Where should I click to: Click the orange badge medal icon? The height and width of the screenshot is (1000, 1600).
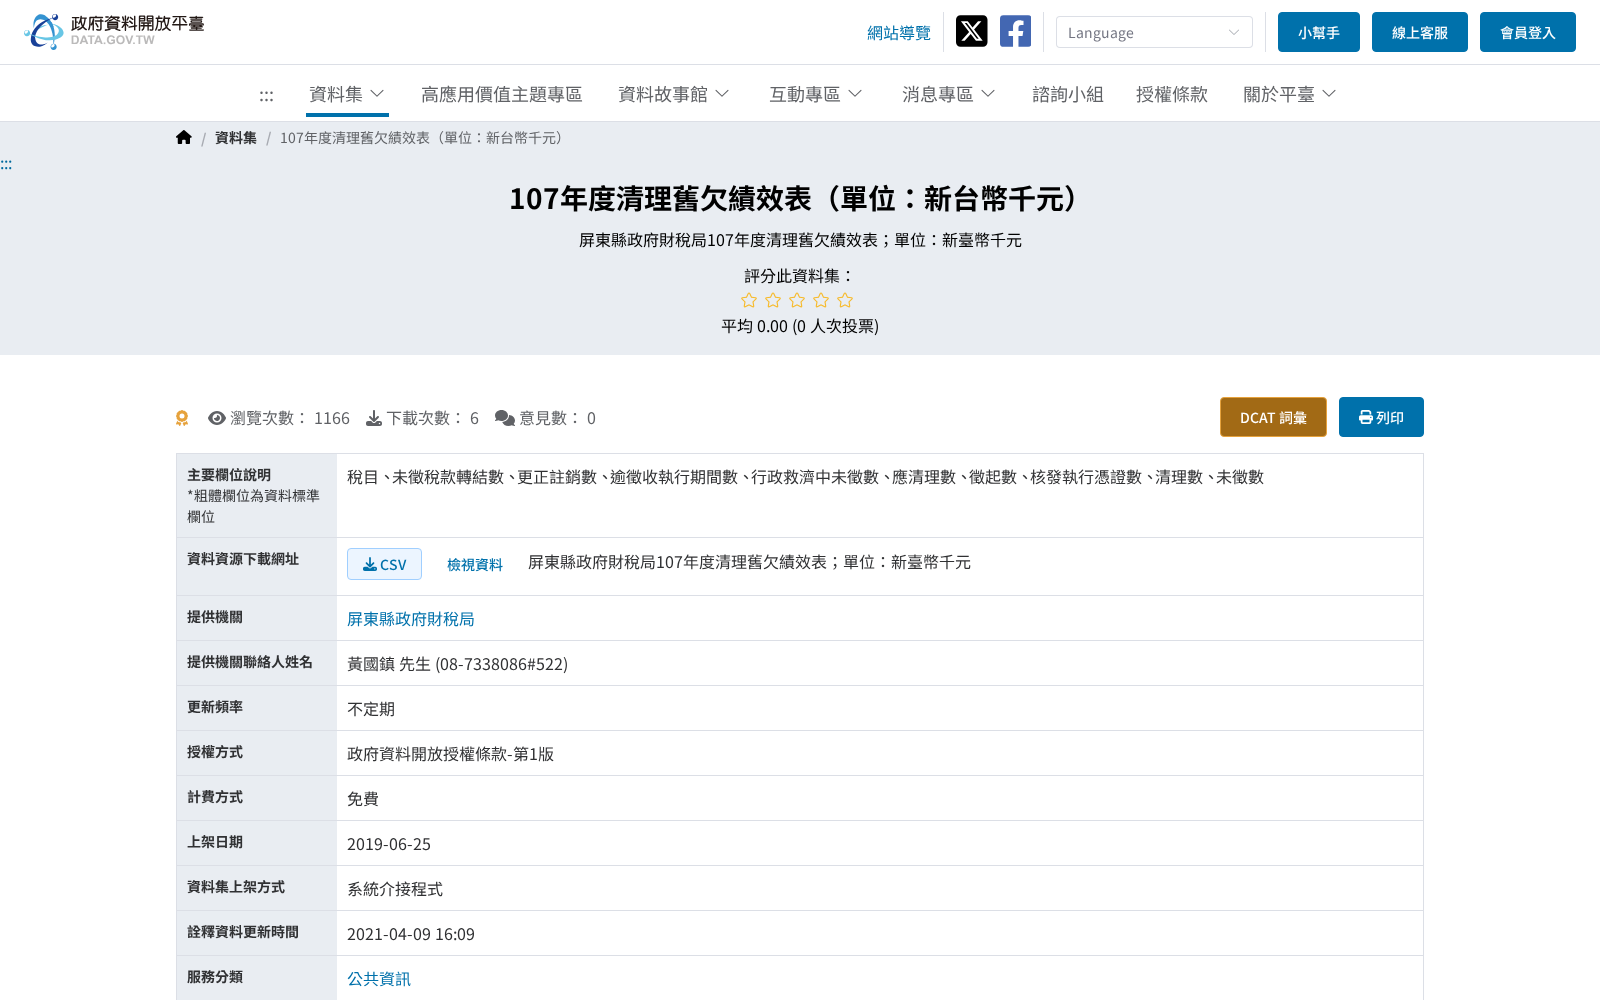[x=182, y=418]
